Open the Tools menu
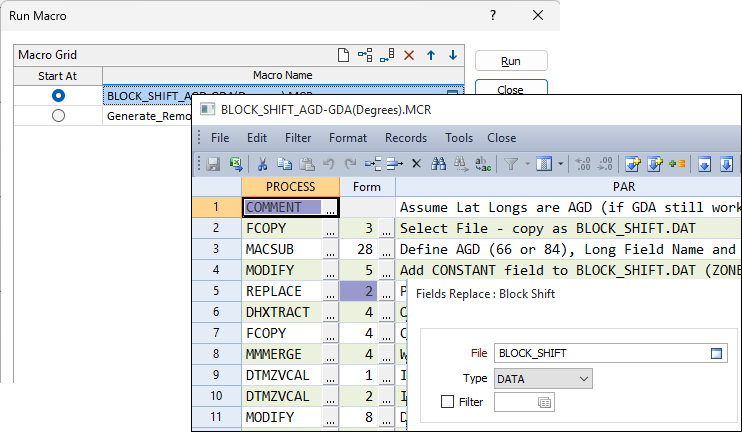This screenshot has width=742, height=432. (459, 138)
